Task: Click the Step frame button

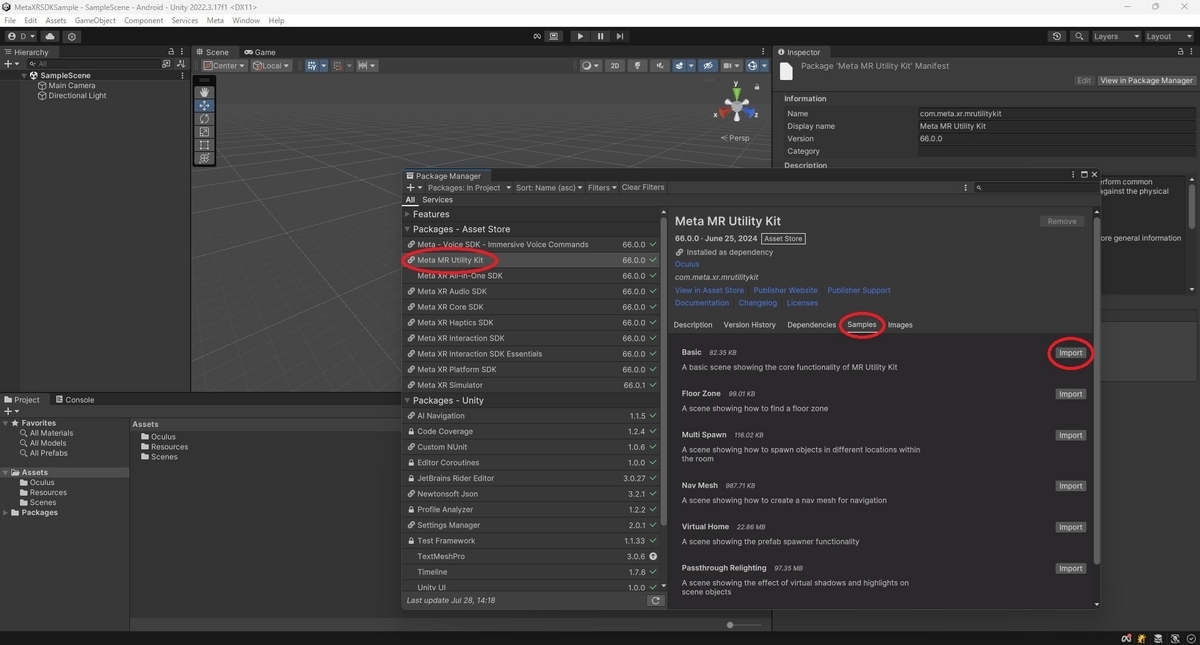Action: click(620, 36)
